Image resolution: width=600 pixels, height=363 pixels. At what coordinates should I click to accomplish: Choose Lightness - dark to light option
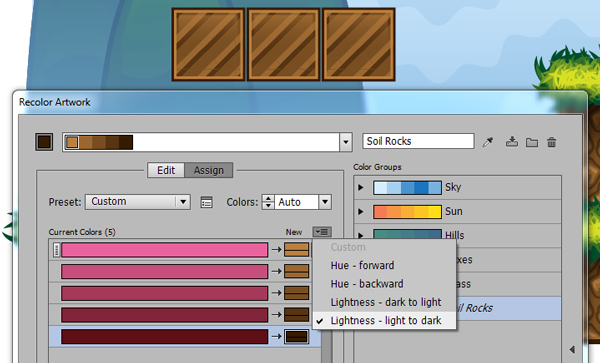pyautogui.click(x=386, y=302)
